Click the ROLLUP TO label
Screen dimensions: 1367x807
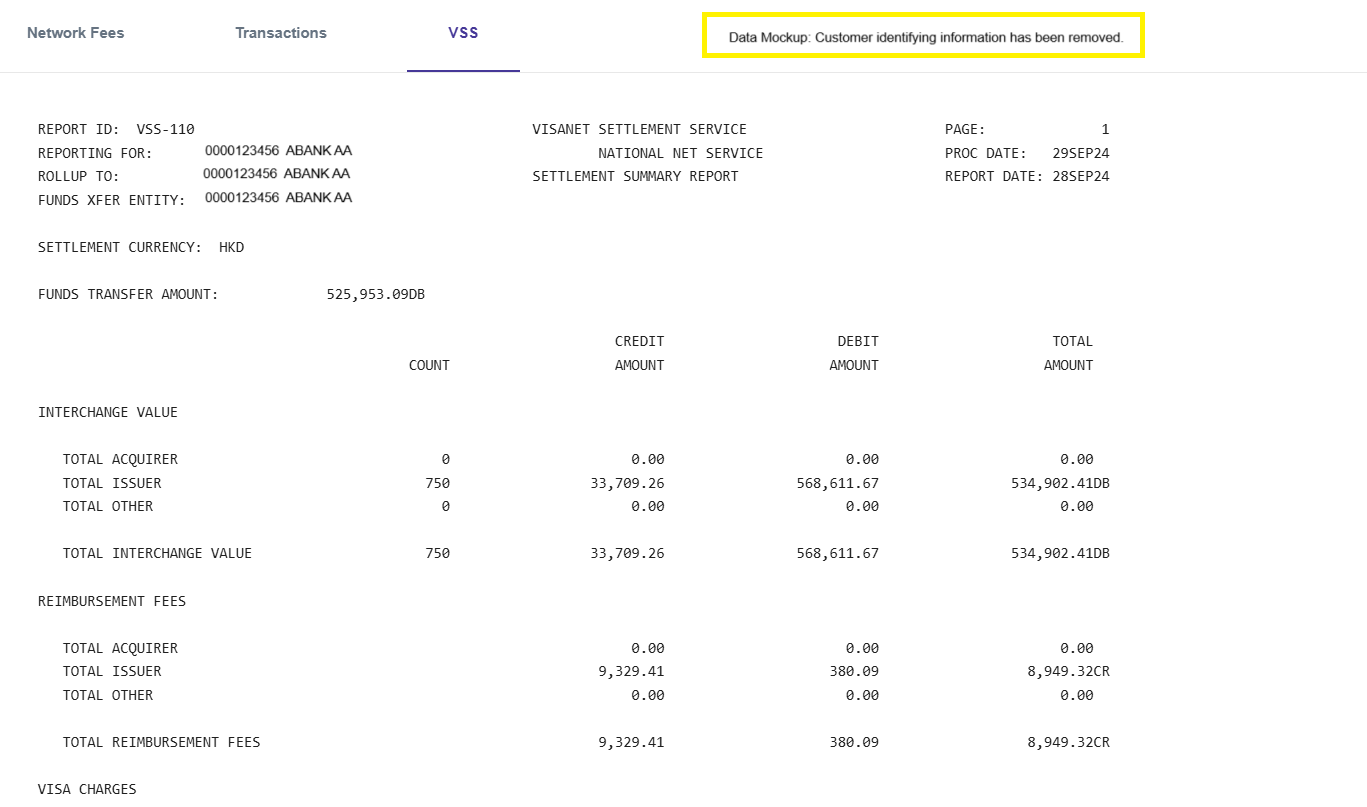coord(79,176)
